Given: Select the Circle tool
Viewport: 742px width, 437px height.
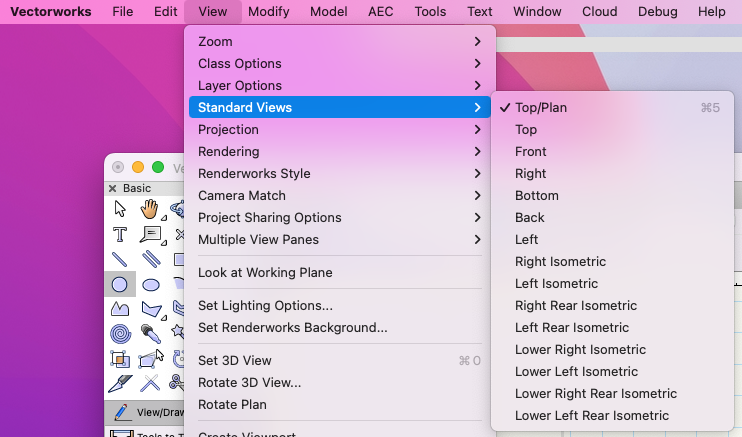Looking at the screenshot, I should pyautogui.click(x=120, y=284).
